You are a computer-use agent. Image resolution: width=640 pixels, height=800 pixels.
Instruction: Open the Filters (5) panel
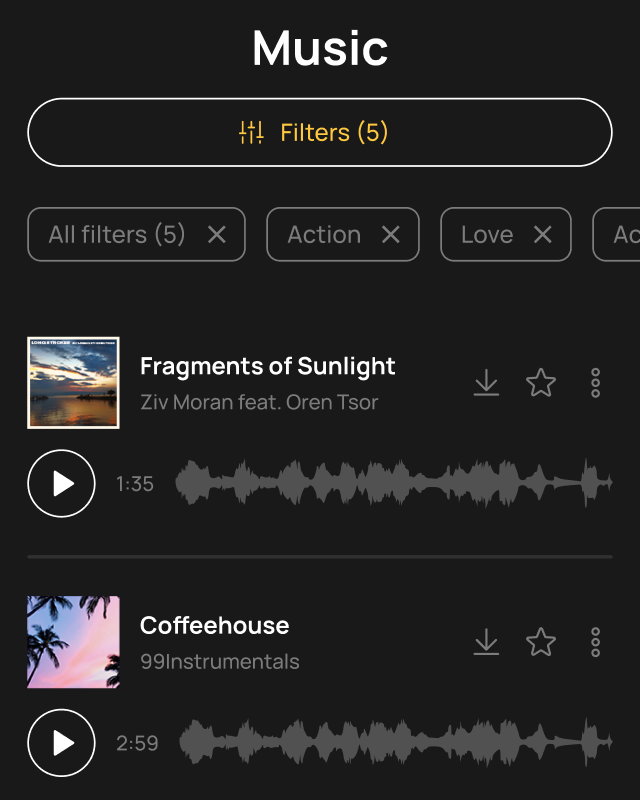click(319, 132)
